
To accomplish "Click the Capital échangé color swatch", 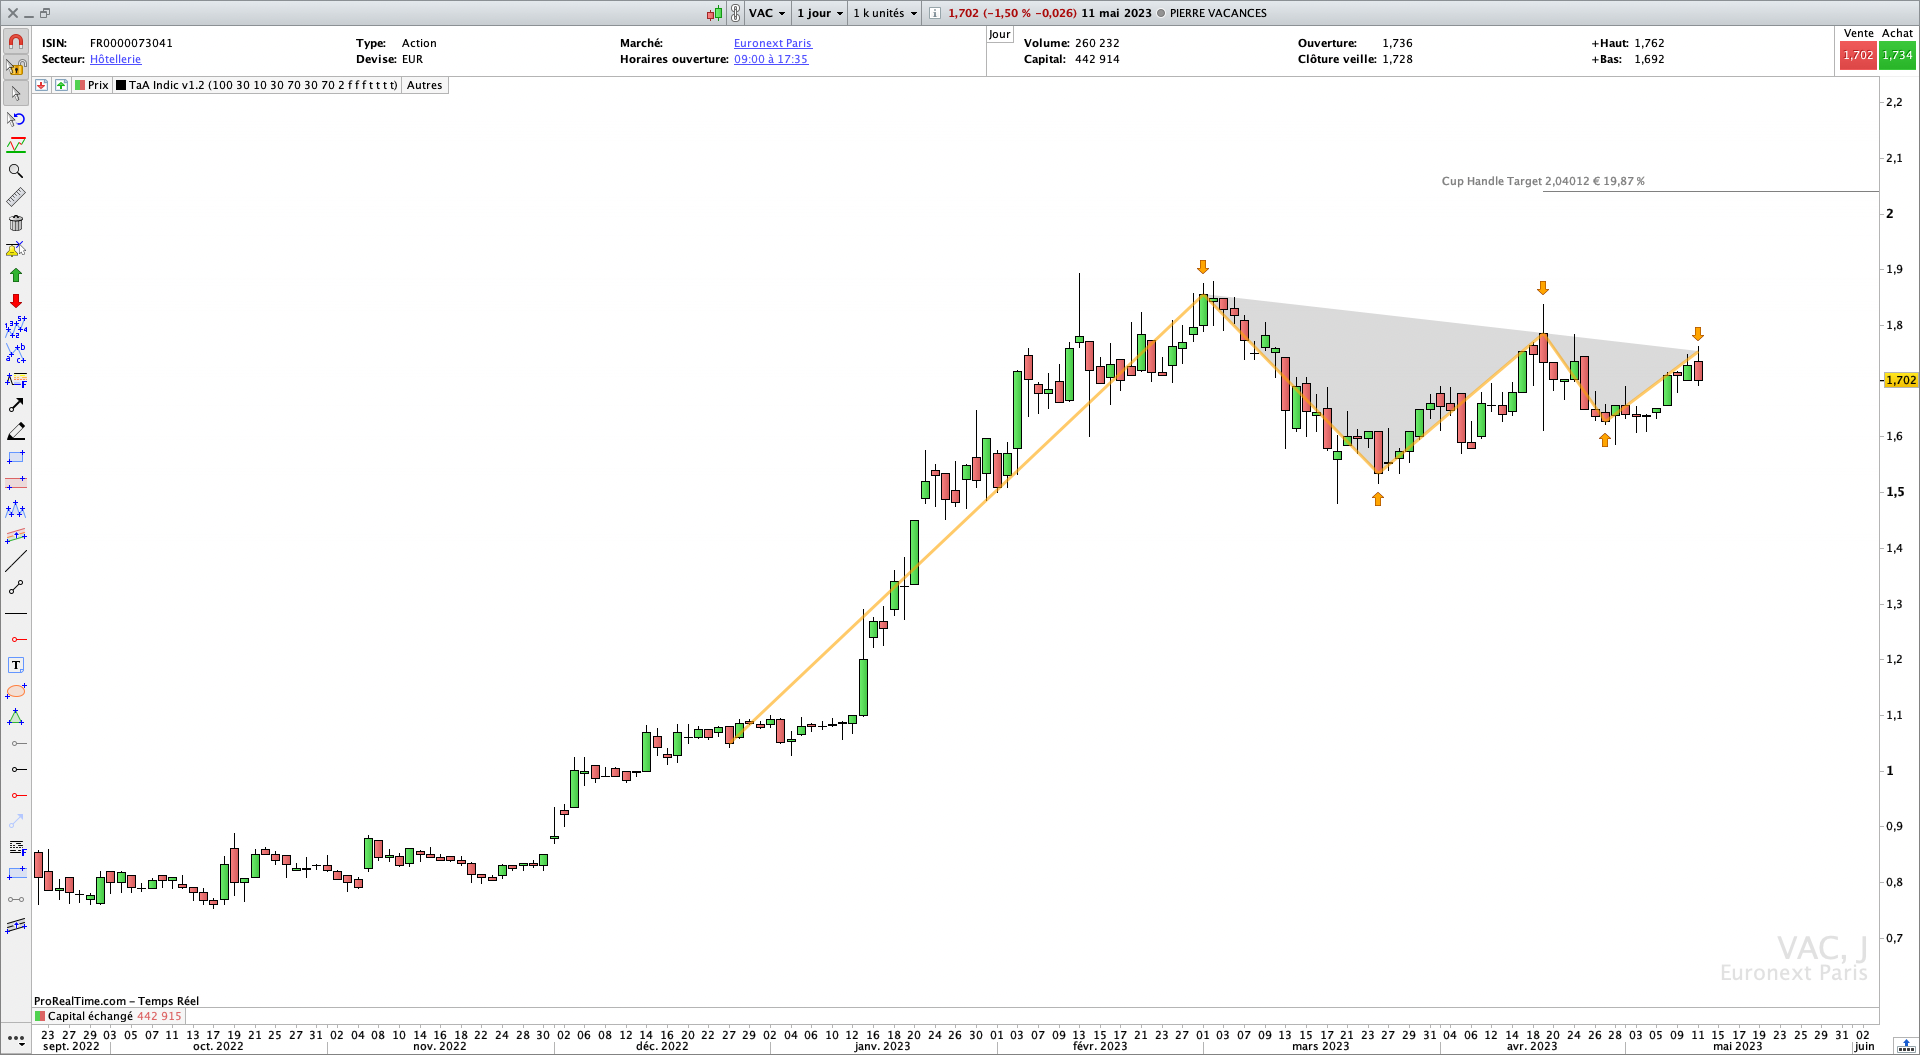I will tap(41, 1016).
